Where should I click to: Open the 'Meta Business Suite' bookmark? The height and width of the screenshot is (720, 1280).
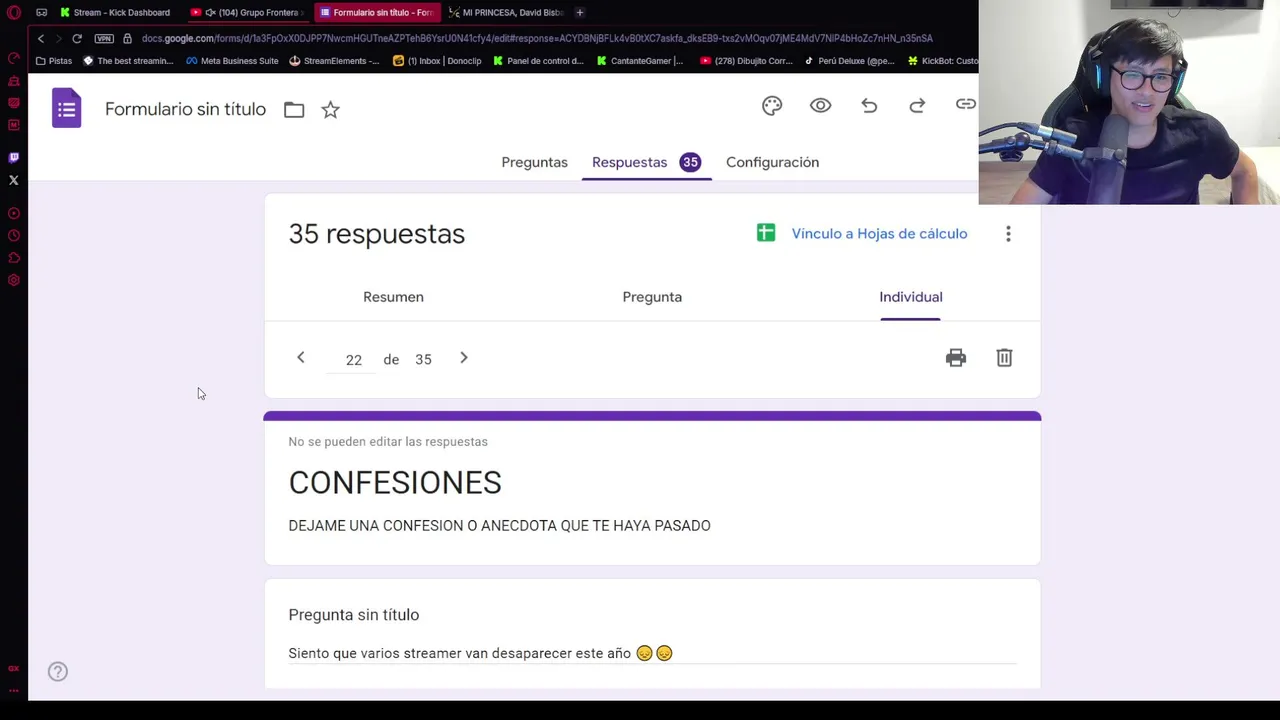[x=232, y=61]
